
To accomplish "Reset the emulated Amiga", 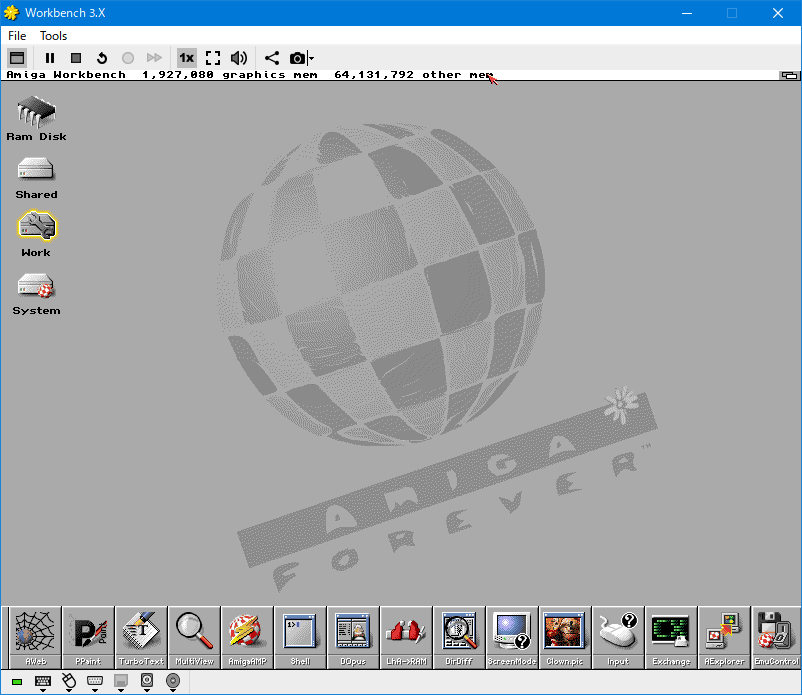I will point(102,58).
